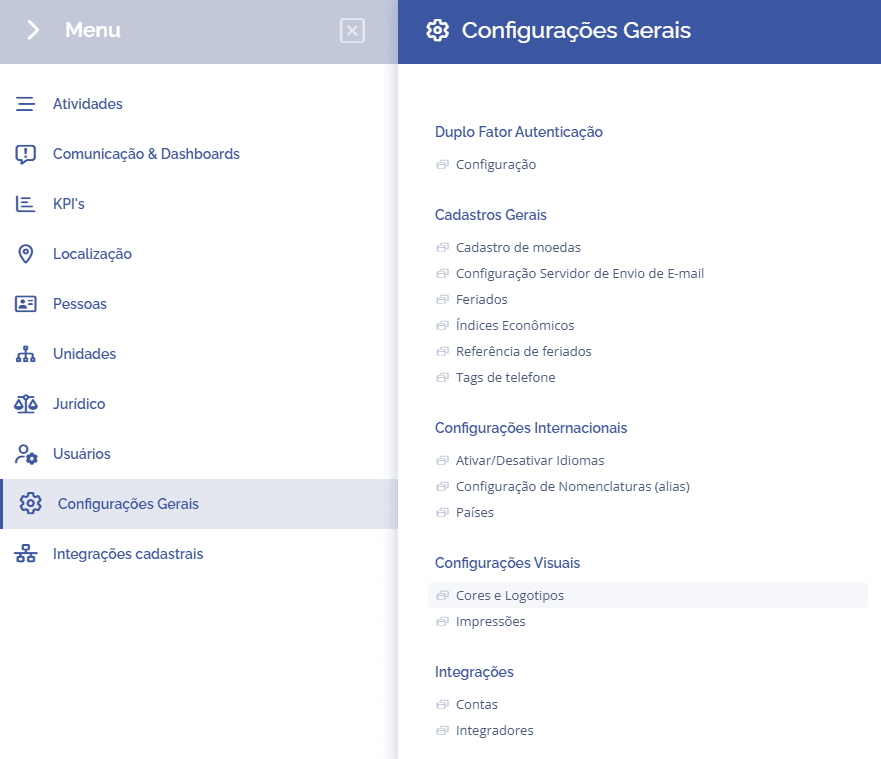Click the Duplo Fator Autenticação heading
881x759 pixels.
(x=519, y=132)
